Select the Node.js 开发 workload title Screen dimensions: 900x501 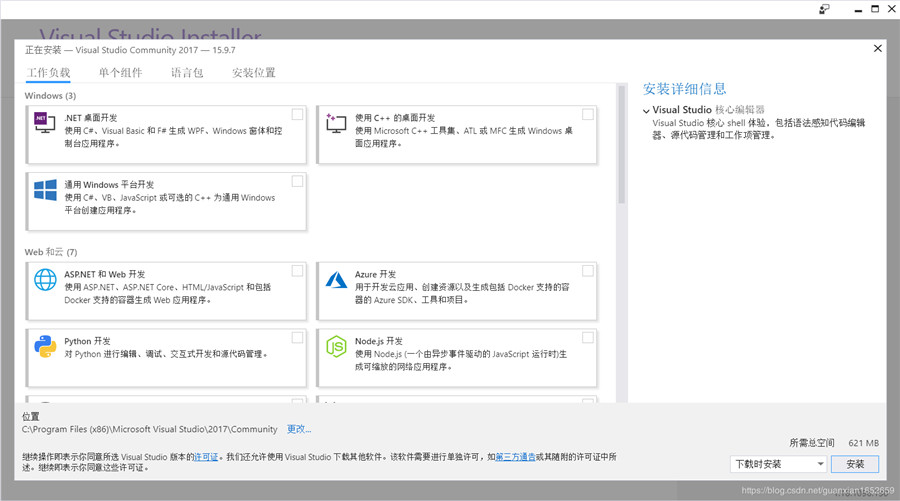pos(379,341)
